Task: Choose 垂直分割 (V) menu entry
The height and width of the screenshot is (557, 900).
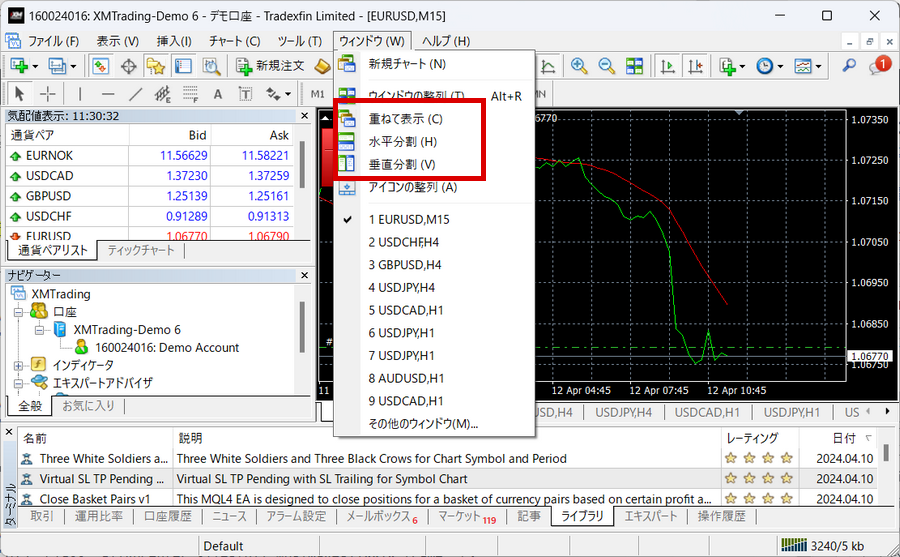Action: point(402,165)
